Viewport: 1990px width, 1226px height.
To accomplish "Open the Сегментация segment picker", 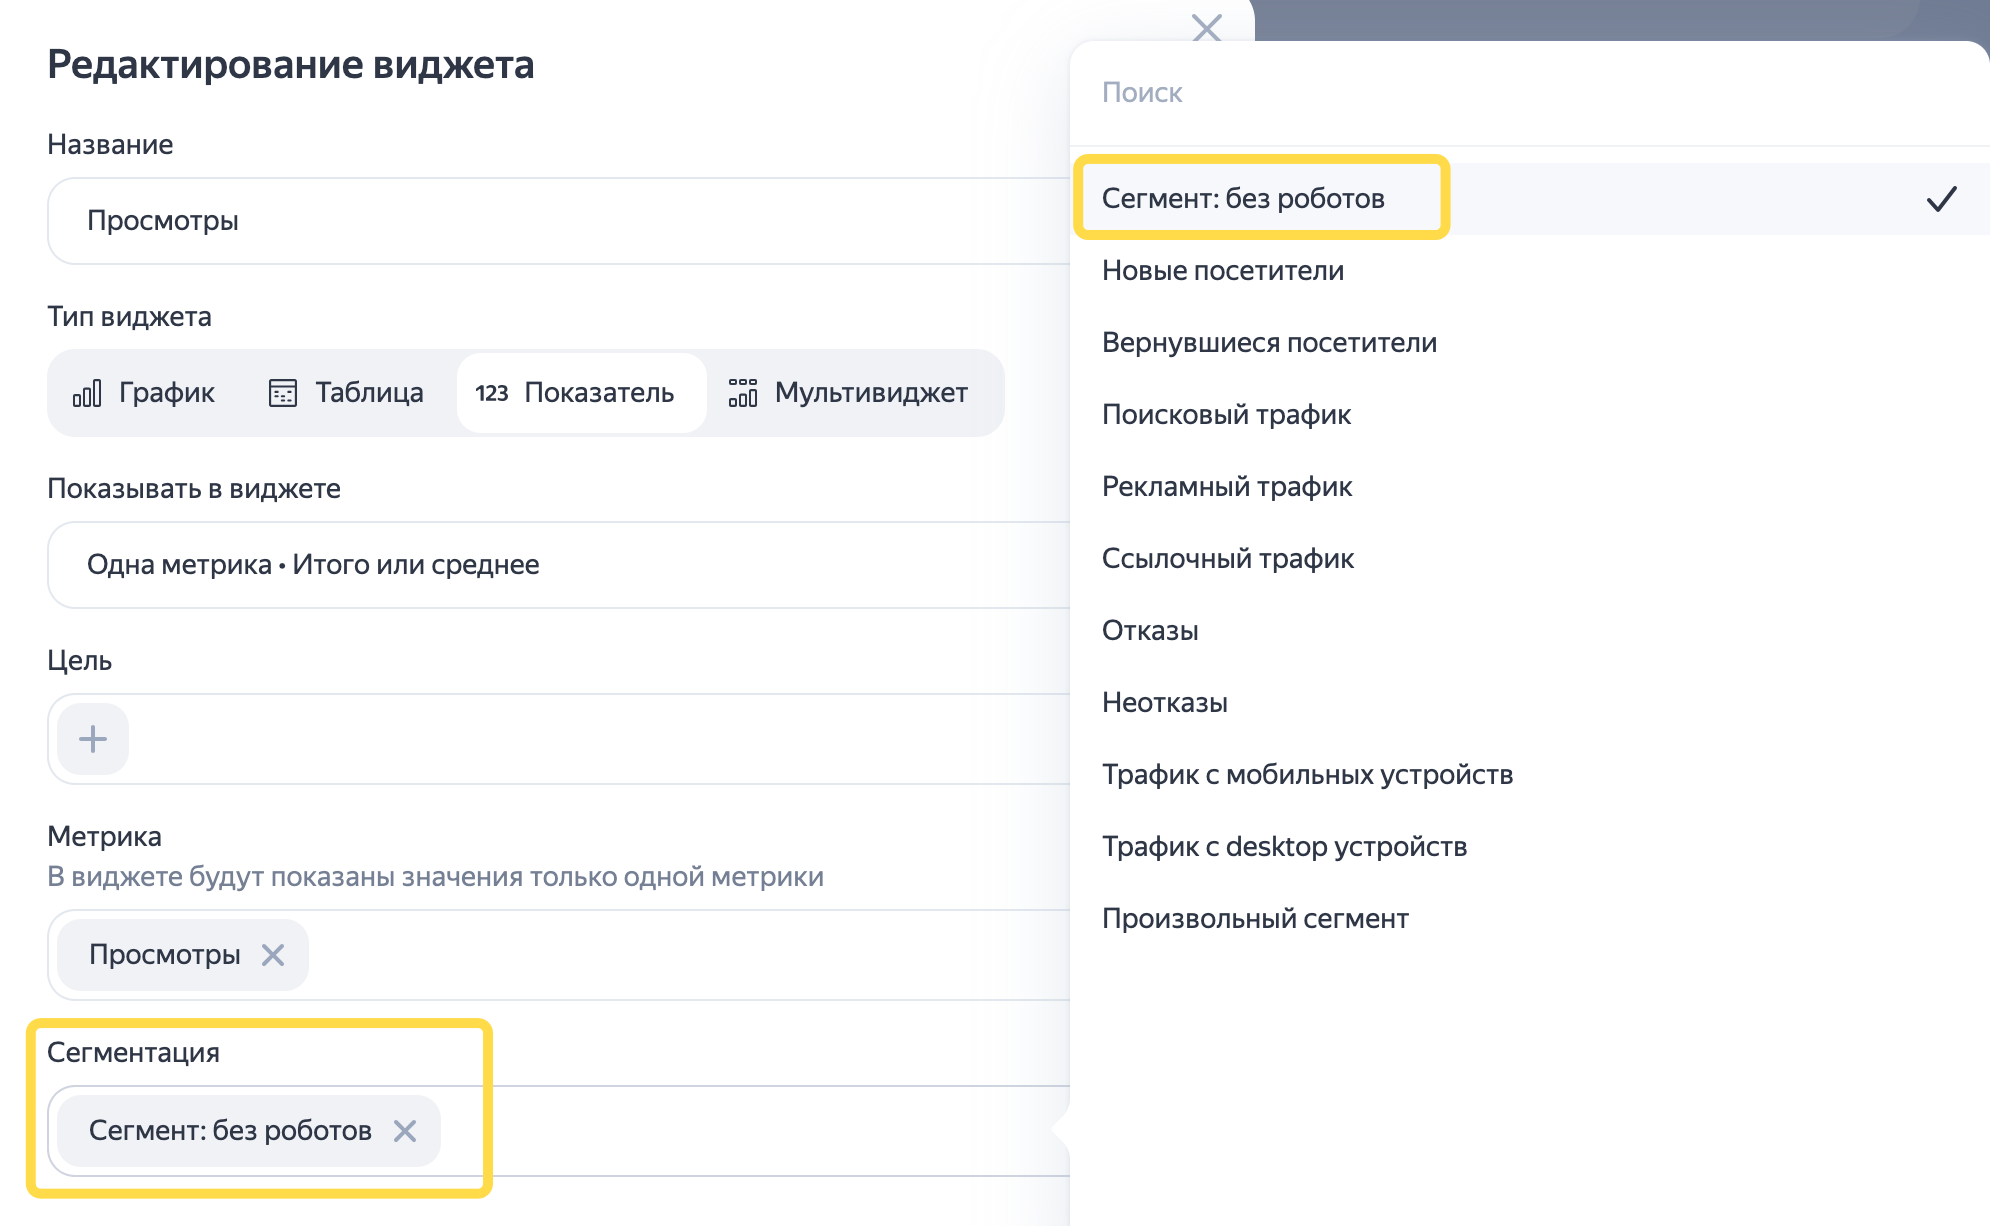I will click(700, 1131).
